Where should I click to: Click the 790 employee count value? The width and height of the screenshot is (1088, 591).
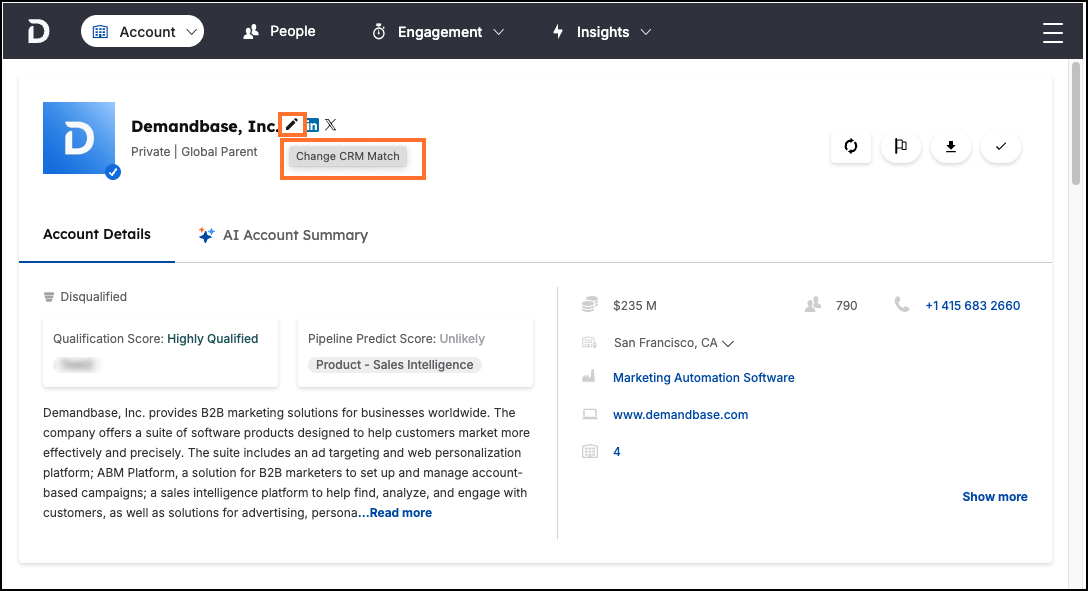pos(847,306)
